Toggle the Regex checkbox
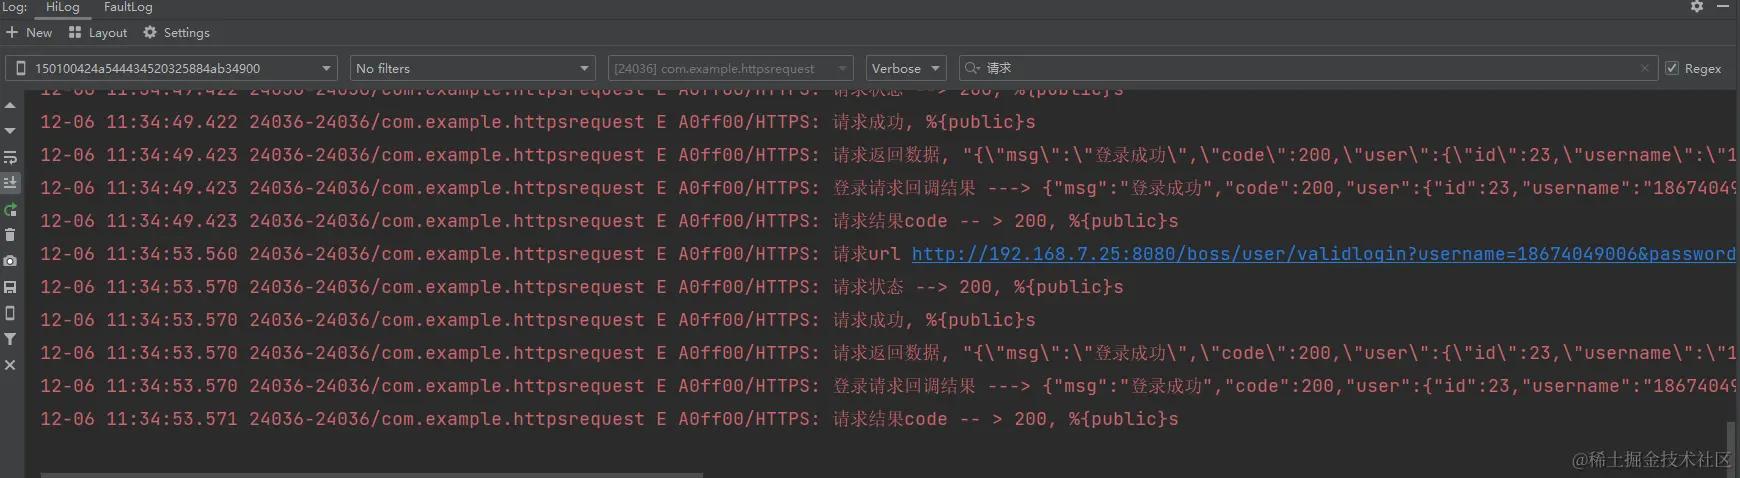The width and height of the screenshot is (1740, 478). click(x=1672, y=68)
